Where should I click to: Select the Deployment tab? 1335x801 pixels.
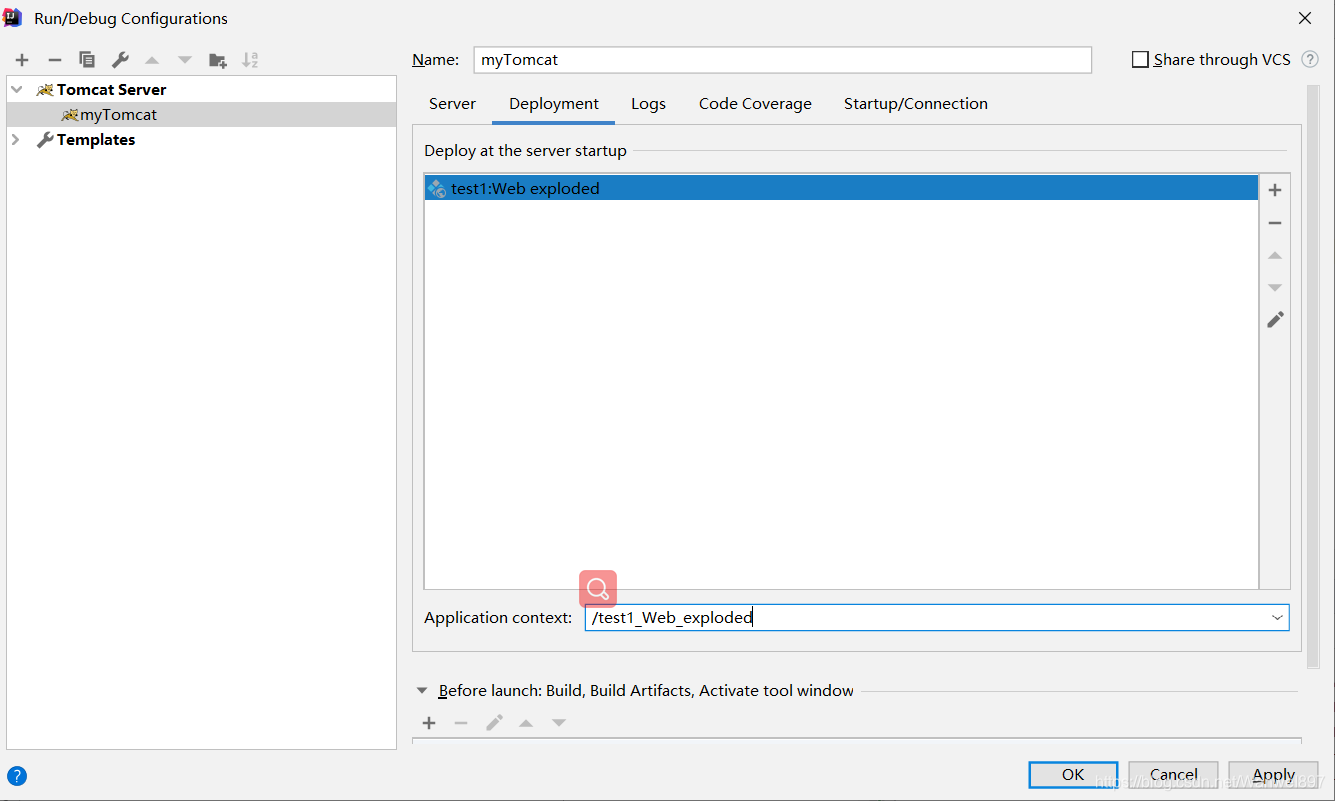[x=554, y=104]
